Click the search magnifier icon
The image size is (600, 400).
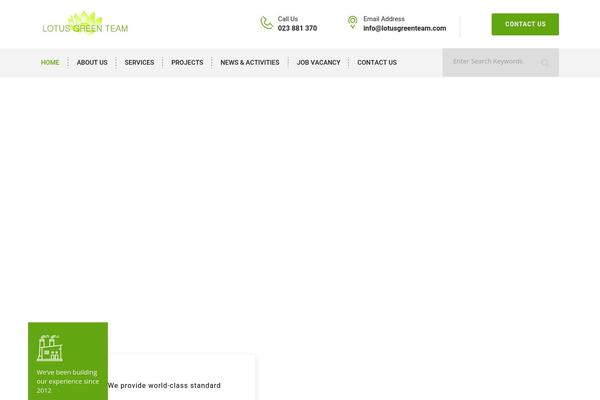pyautogui.click(x=545, y=63)
